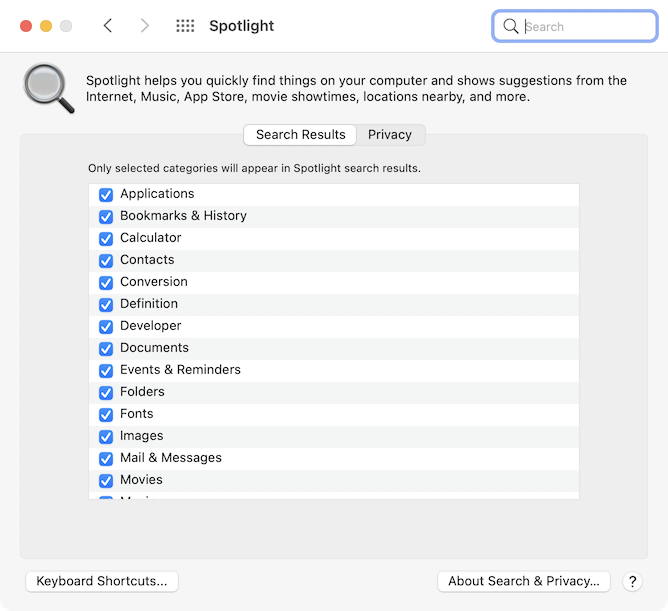Uncheck Contacts in search results
This screenshot has width=668, height=611.
click(x=106, y=261)
